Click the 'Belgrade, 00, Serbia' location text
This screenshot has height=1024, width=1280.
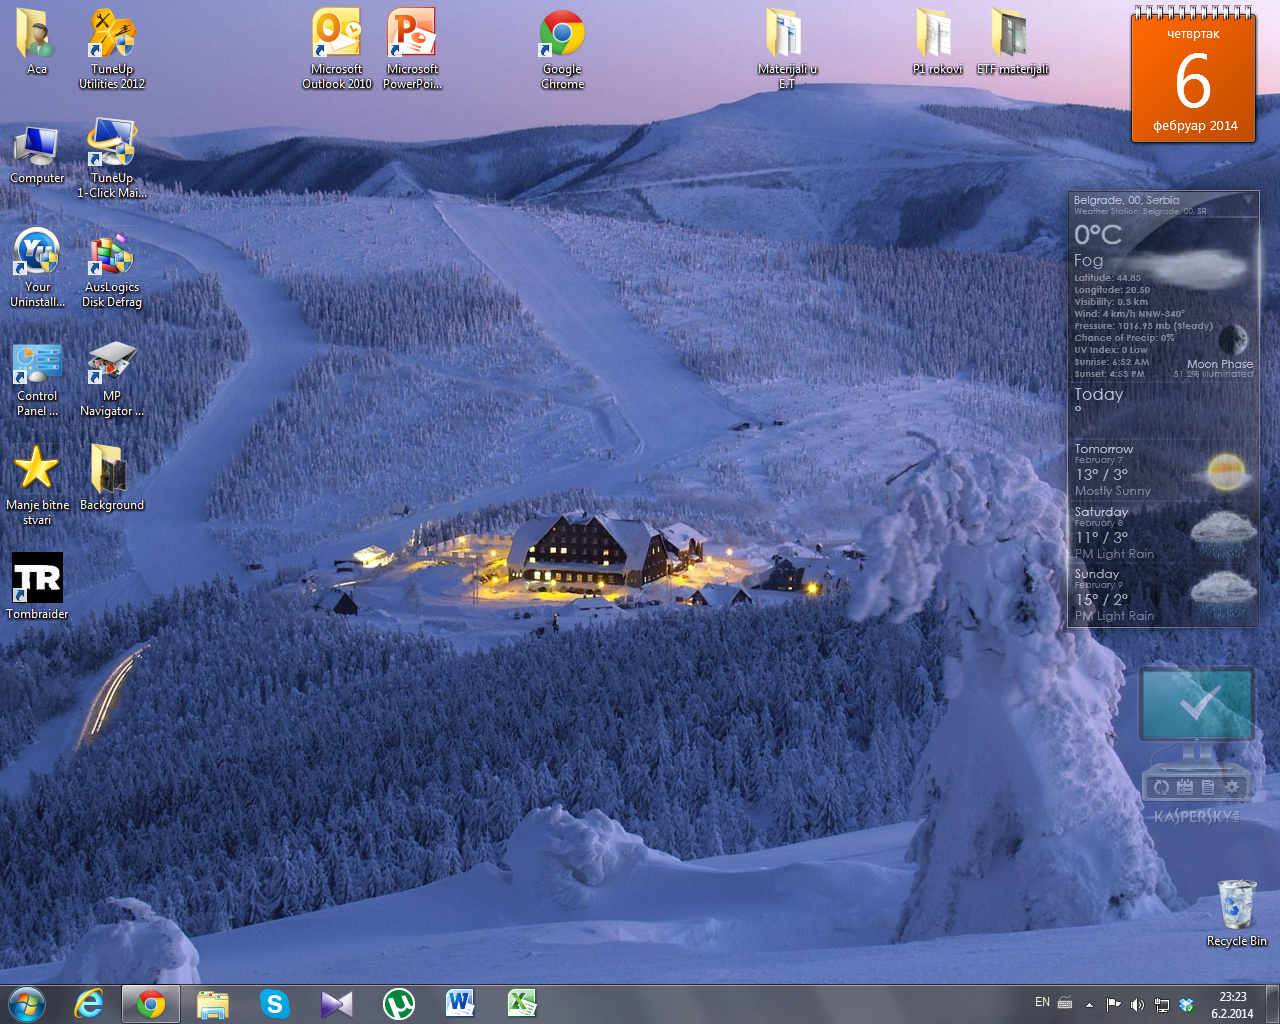click(x=1126, y=200)
